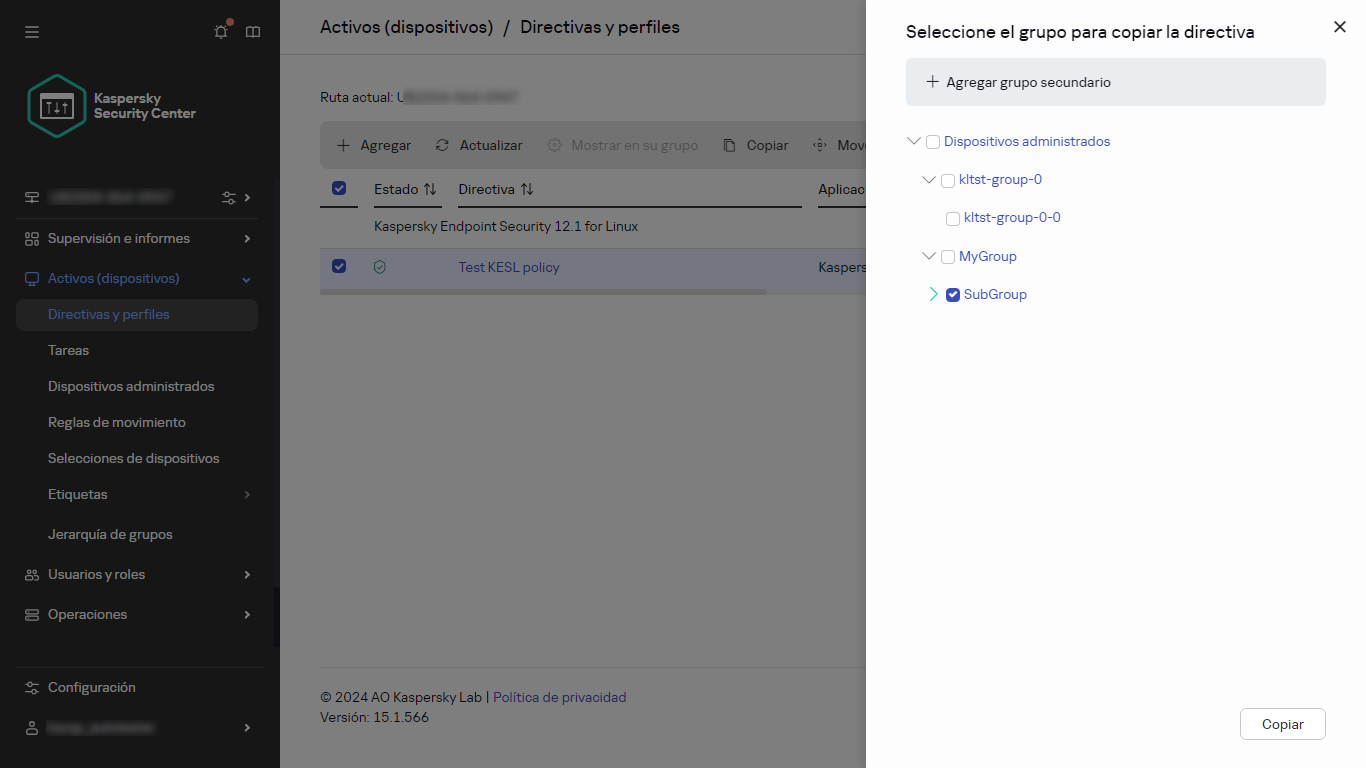Collapse the kltst-group-0 node
Screen dimensions: 1366x768
tap(928, 180)
